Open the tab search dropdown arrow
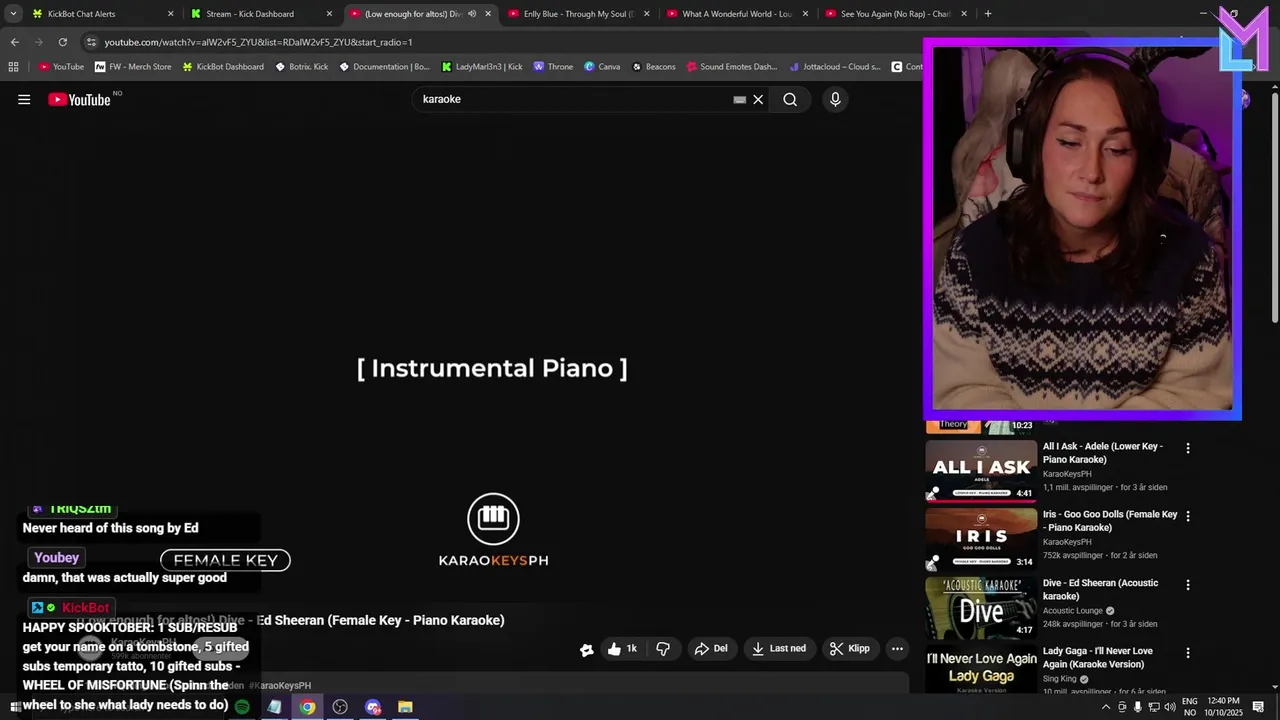 [x=13, y=14]
